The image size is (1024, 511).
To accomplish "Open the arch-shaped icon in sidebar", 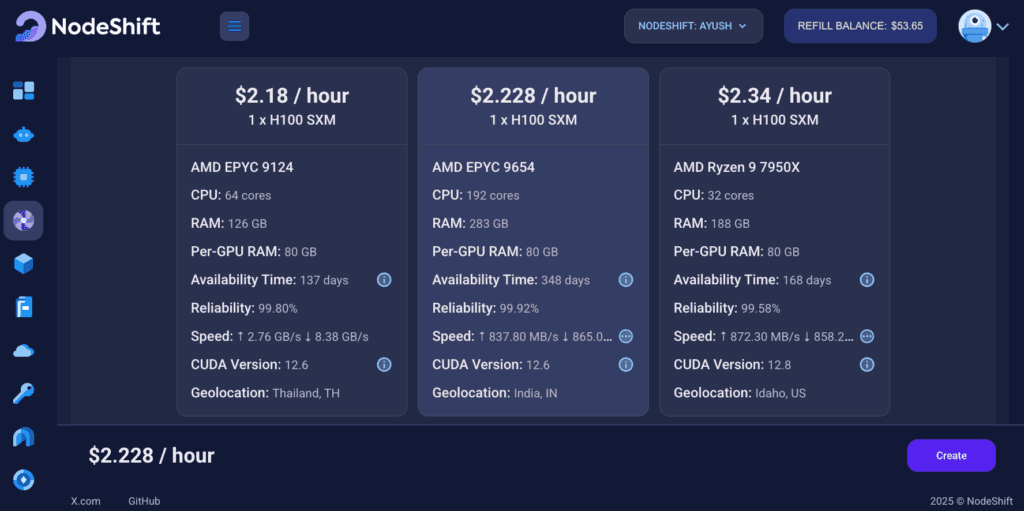I will 24,437.
